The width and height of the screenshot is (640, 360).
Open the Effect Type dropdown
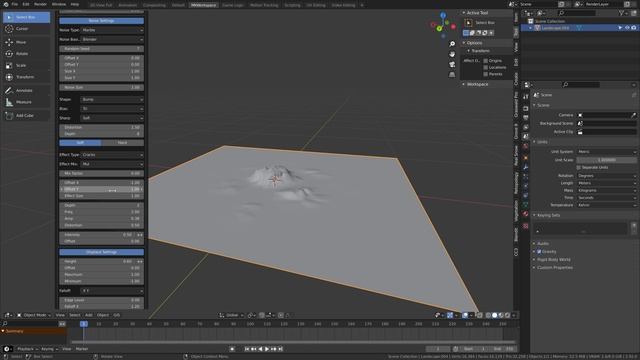(112, 155)
